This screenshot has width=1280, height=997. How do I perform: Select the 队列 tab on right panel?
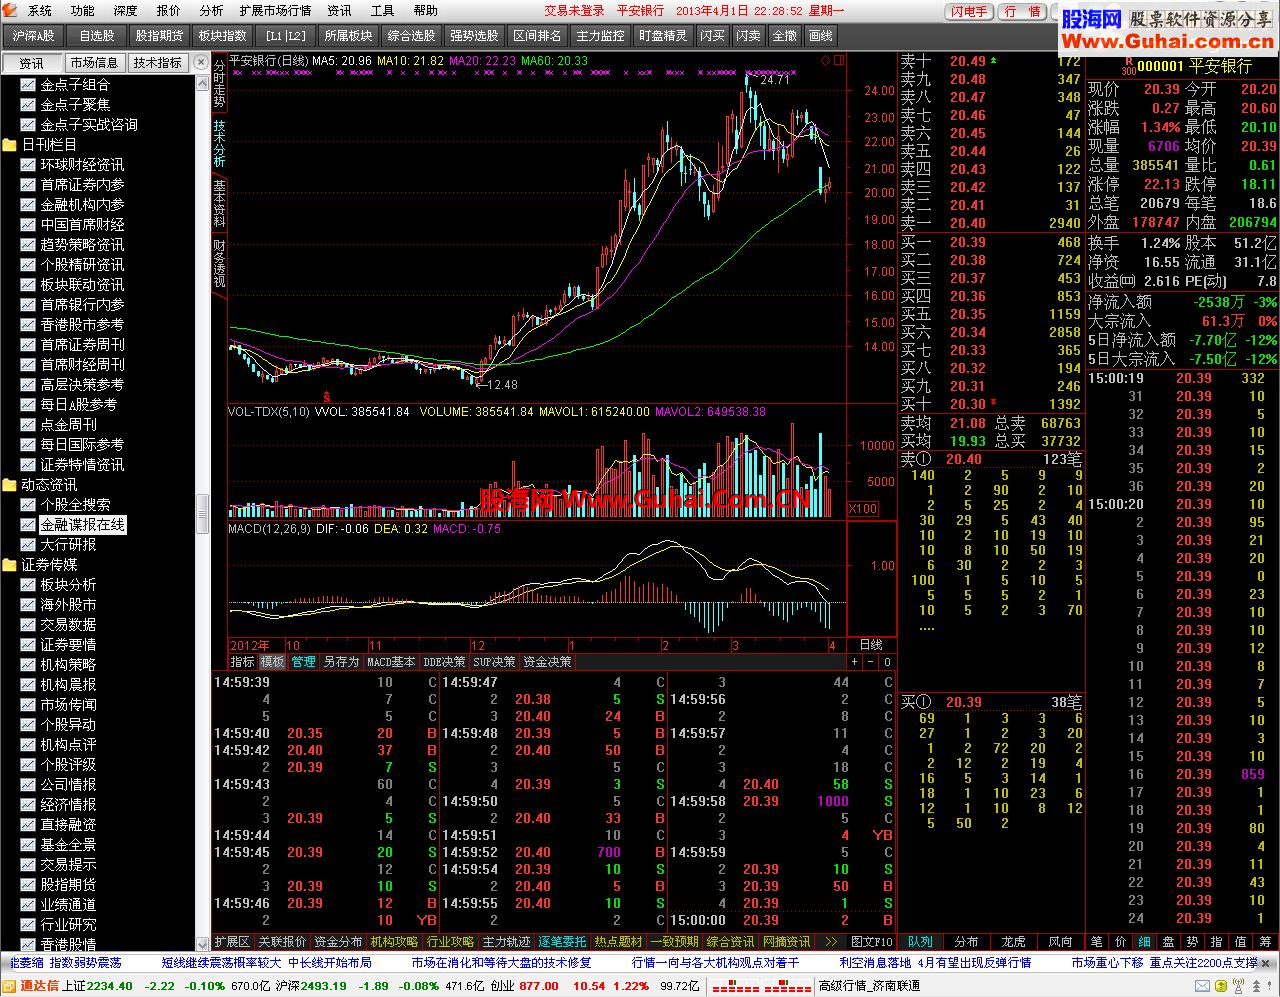pyautogui.click(x=920, y=942)
